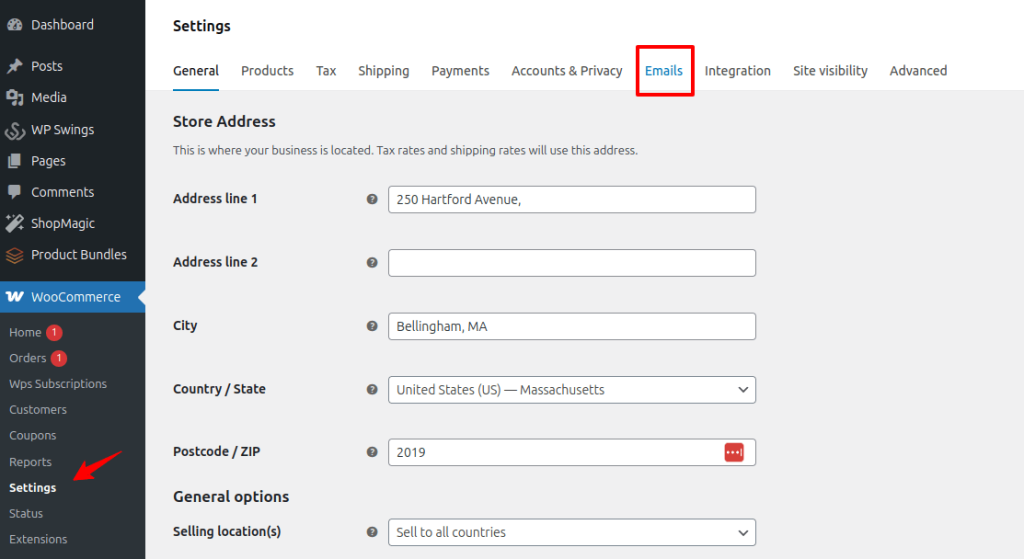The image size is (1024, 559).
Task: Click the Product Bundles stack icon
Action: pos(14,255)
